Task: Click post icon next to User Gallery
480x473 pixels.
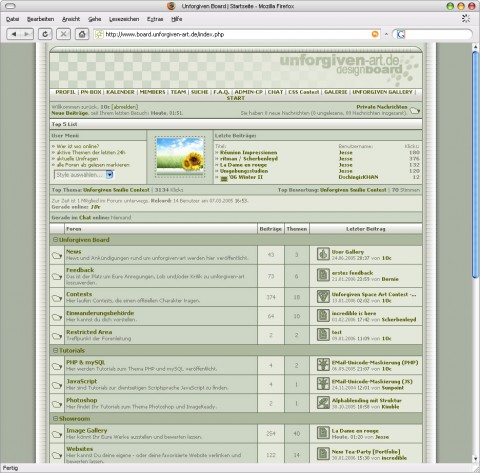Action: pos(323,255)
